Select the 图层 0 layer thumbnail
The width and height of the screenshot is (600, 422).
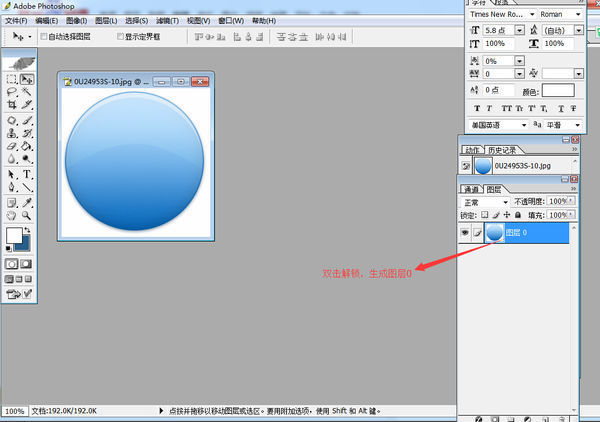pyautogui.click(x=494, y=232)
